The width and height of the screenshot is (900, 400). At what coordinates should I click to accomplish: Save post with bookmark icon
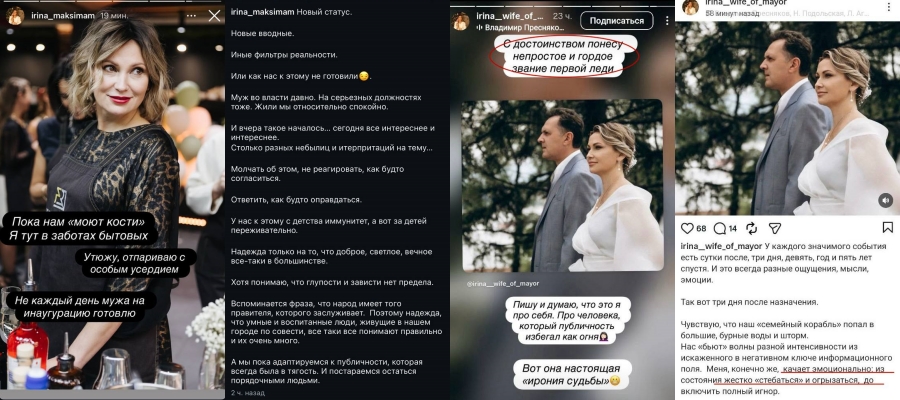pyautogui.click(x=887, y=228)
